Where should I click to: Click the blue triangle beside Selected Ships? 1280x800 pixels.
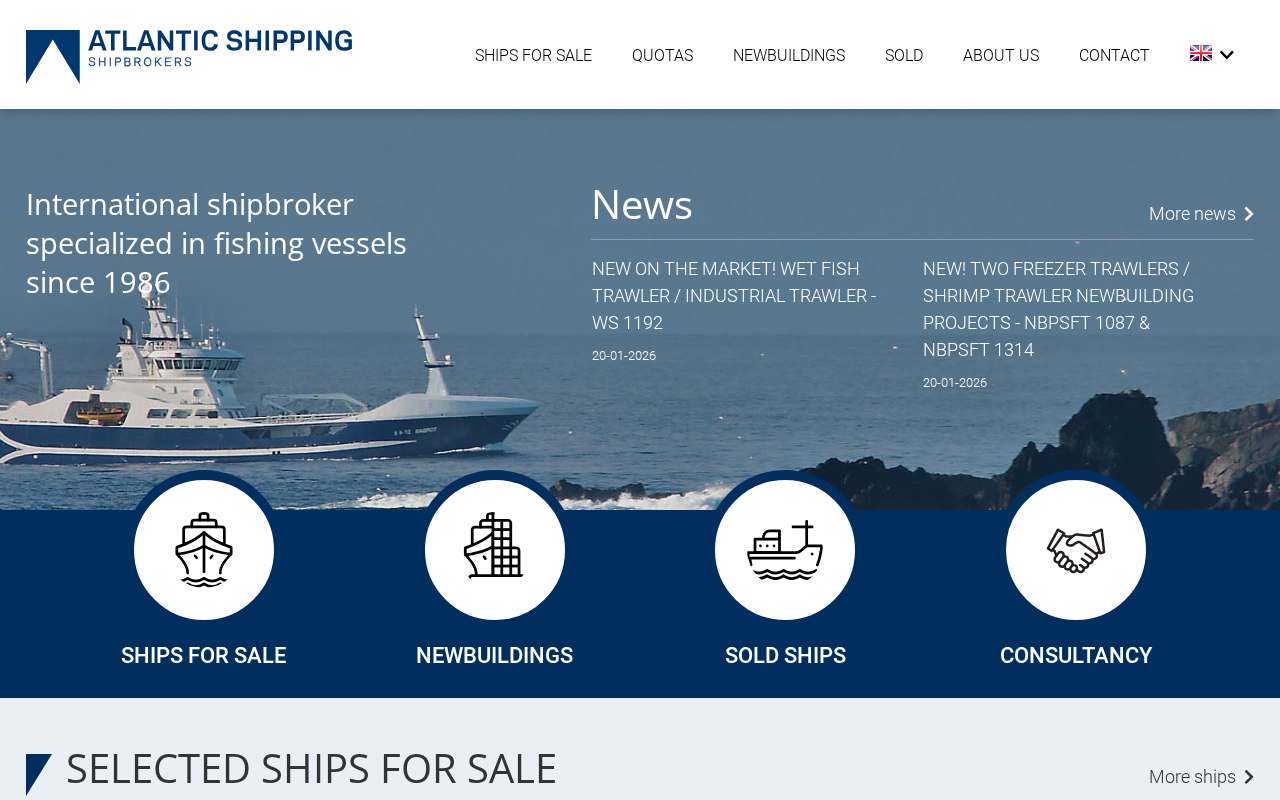click(x=39, y=774)
